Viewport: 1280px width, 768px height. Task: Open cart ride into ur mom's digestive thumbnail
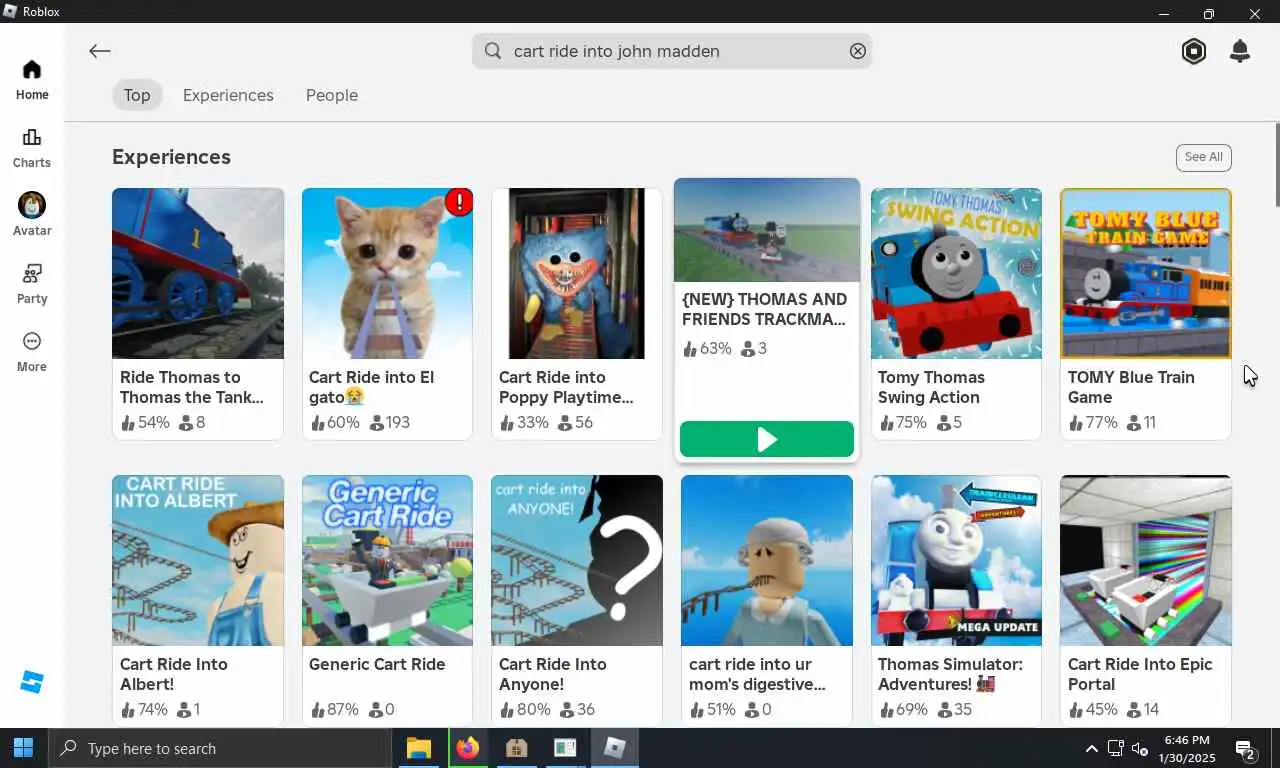[767, 560]
